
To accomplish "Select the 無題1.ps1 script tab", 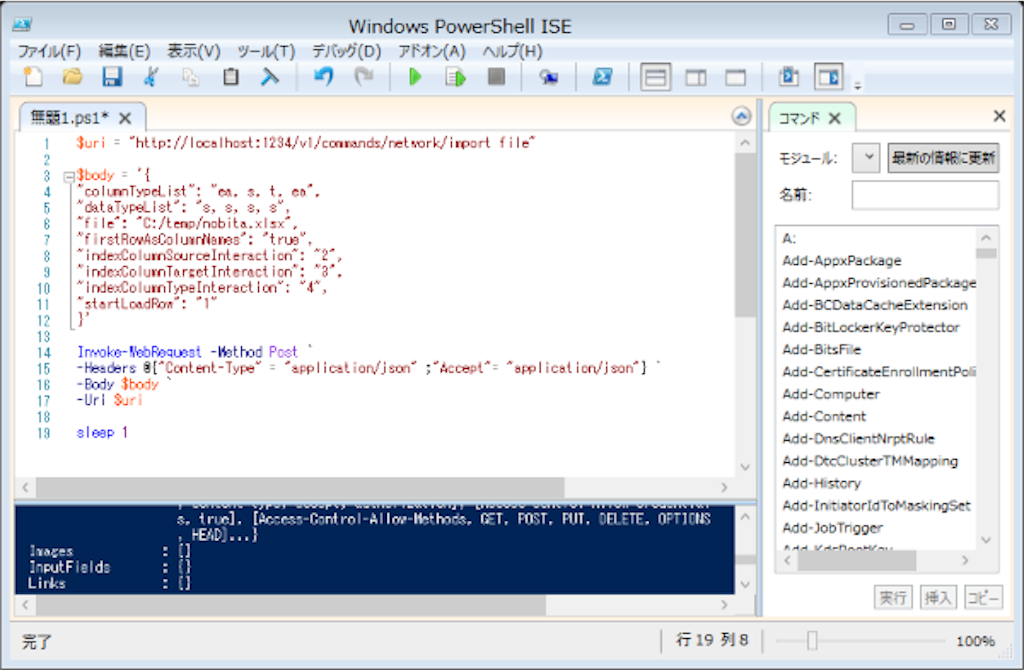I will click(69, 118).
